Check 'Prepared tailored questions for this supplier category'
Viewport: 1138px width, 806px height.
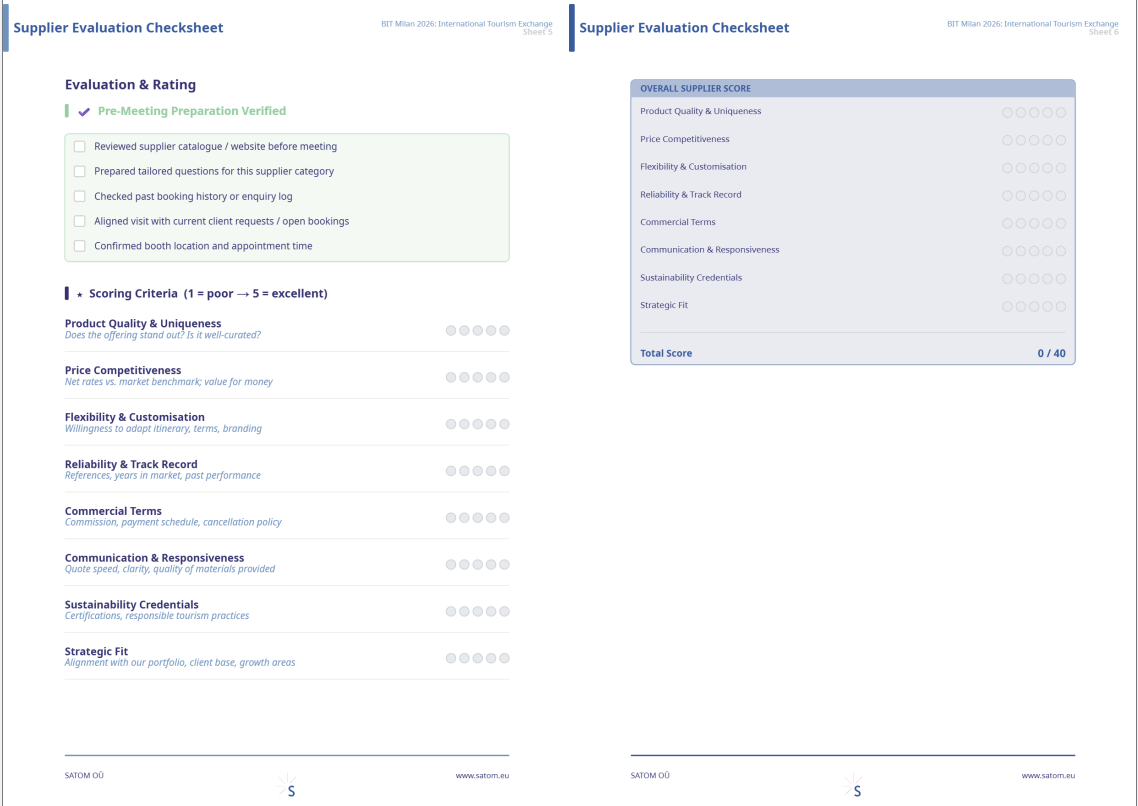click(x=80, y=171)
